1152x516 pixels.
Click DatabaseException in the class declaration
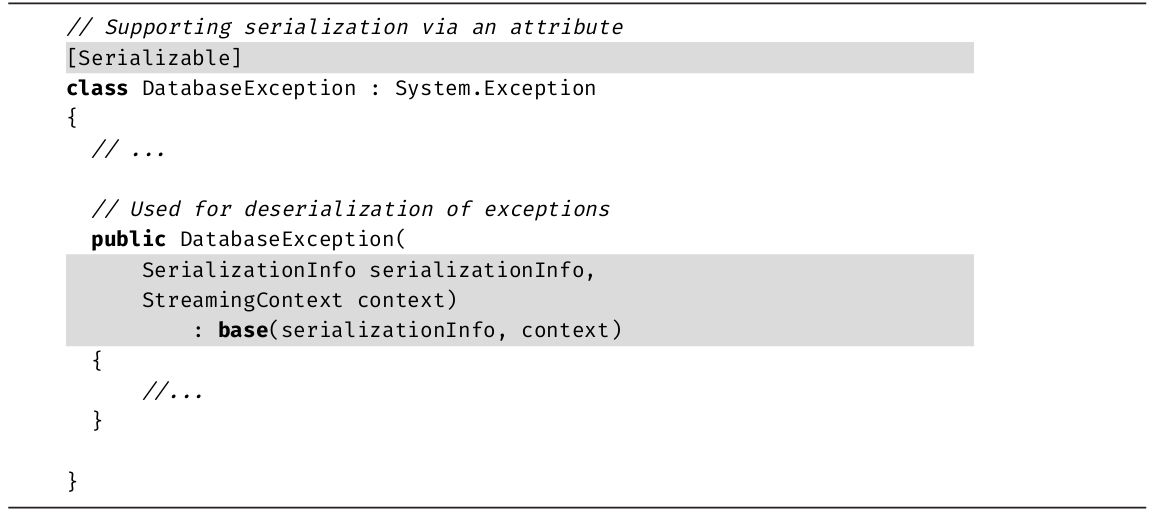tap(249, 89)
